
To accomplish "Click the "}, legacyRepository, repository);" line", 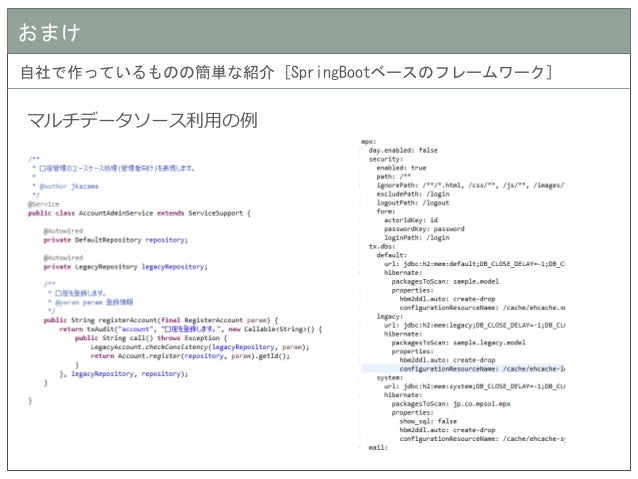I will [x=124, y=374].
